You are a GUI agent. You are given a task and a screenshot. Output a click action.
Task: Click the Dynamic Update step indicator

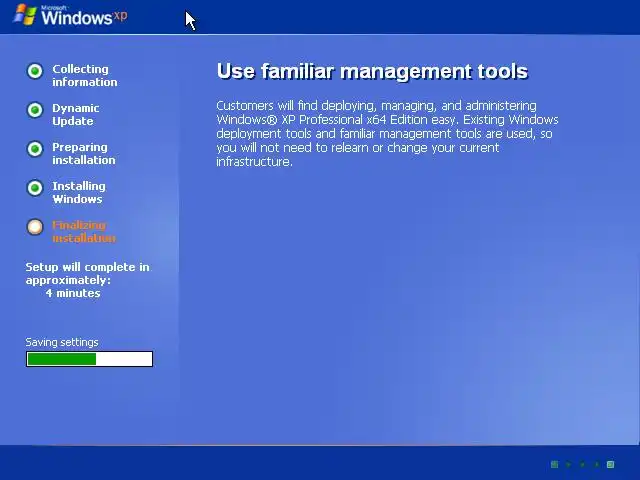35,110
